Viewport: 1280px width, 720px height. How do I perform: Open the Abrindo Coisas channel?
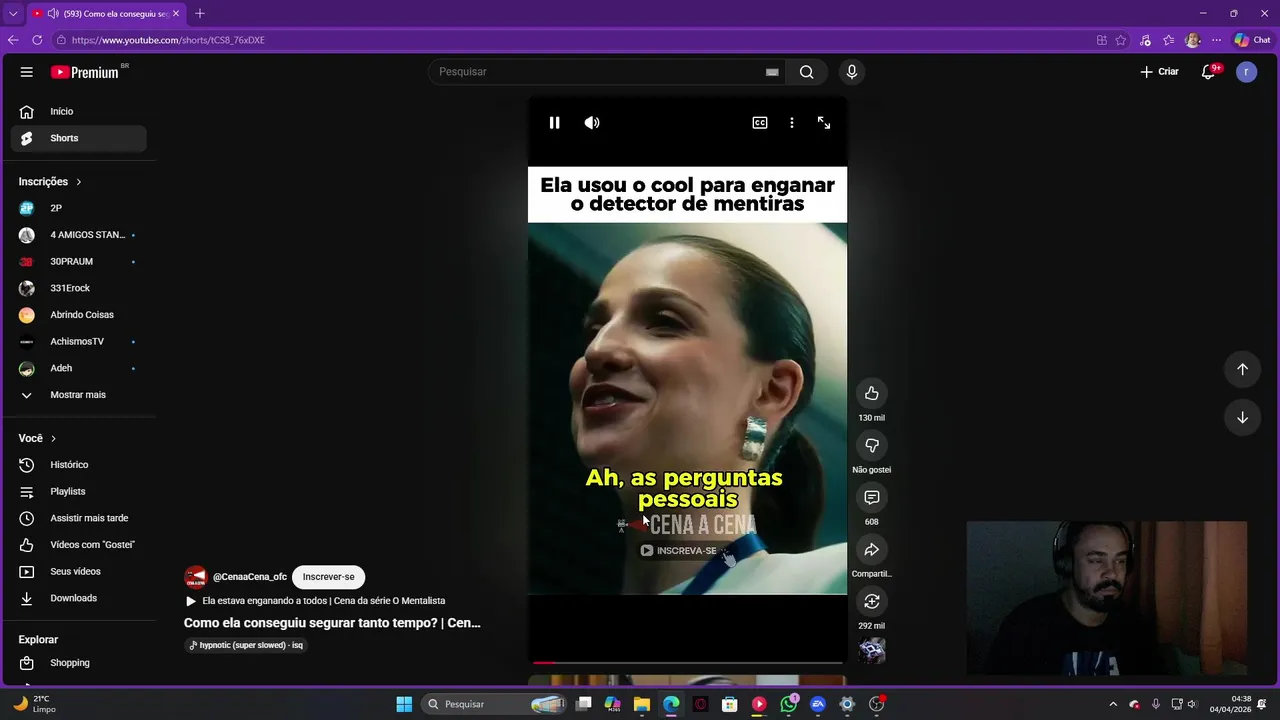(79, 315)
